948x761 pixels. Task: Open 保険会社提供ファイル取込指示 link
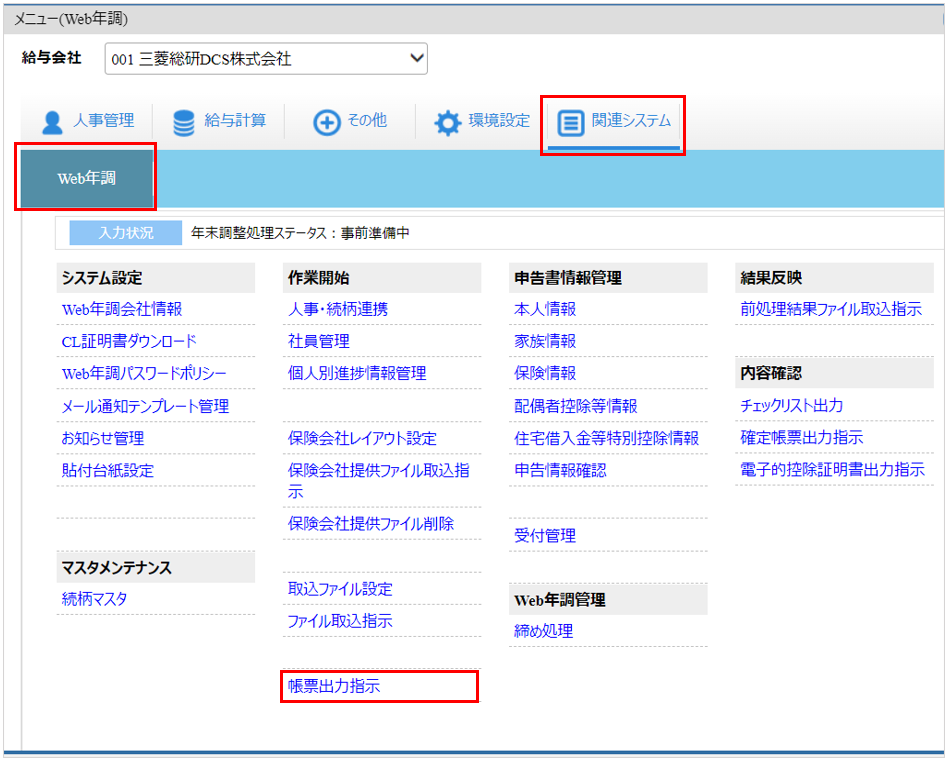[378, 481]
